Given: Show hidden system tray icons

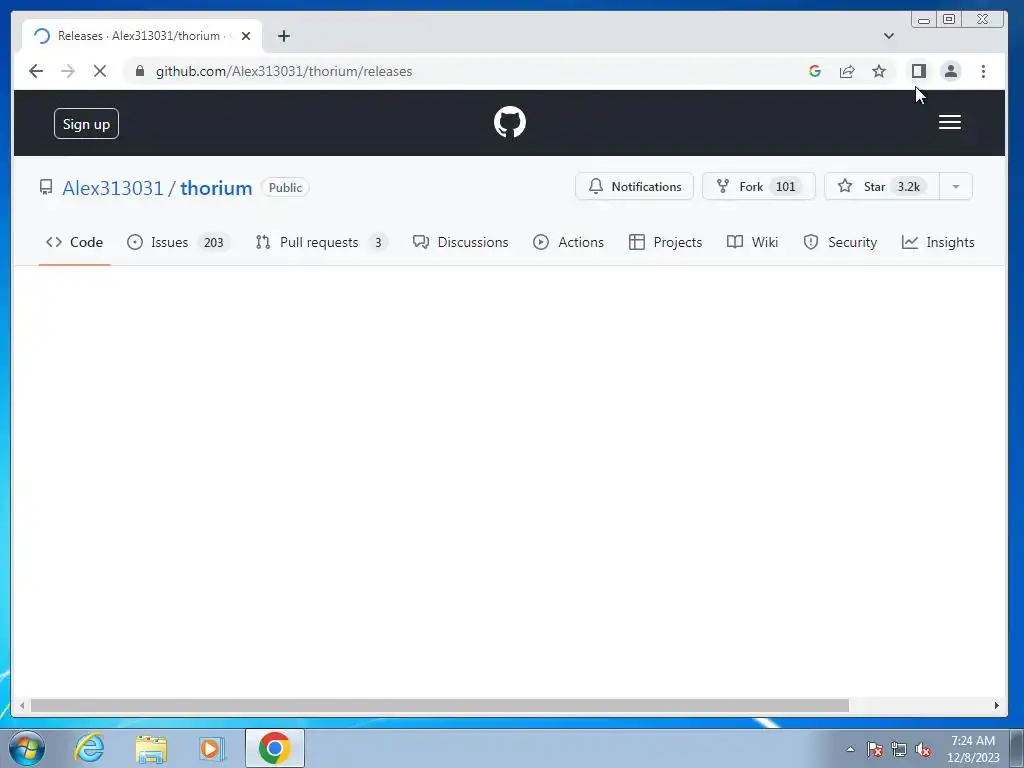Looking at the screenshot, I should coord(850,750).
